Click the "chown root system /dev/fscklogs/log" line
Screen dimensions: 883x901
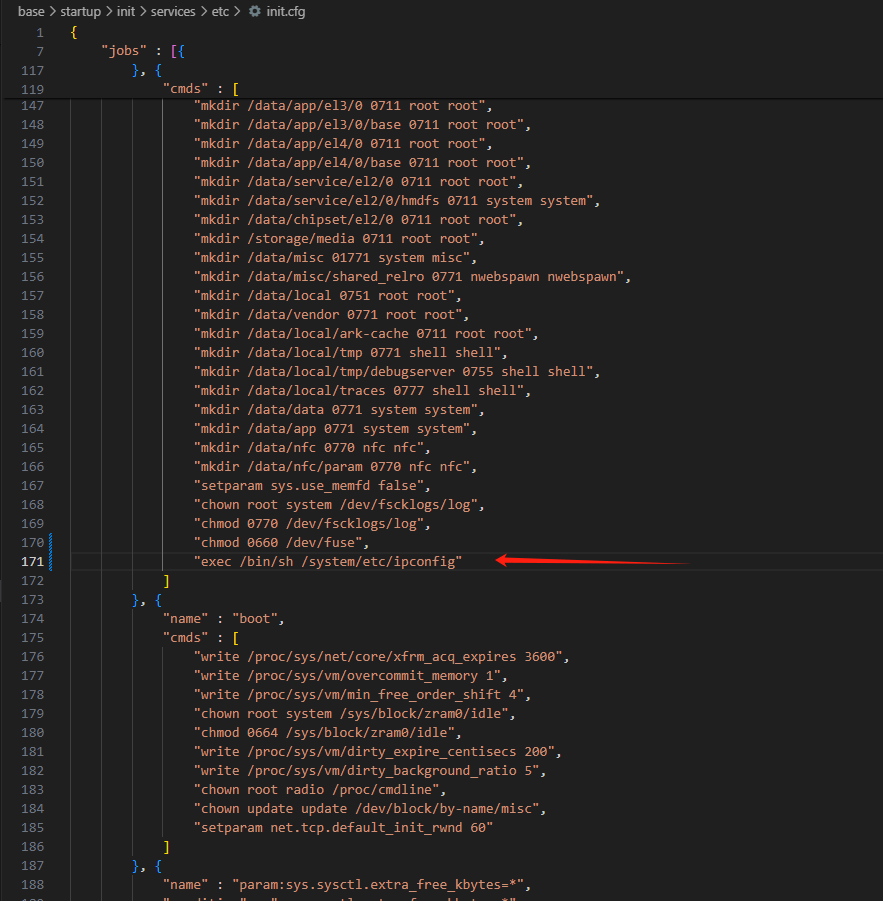[340, 505]
